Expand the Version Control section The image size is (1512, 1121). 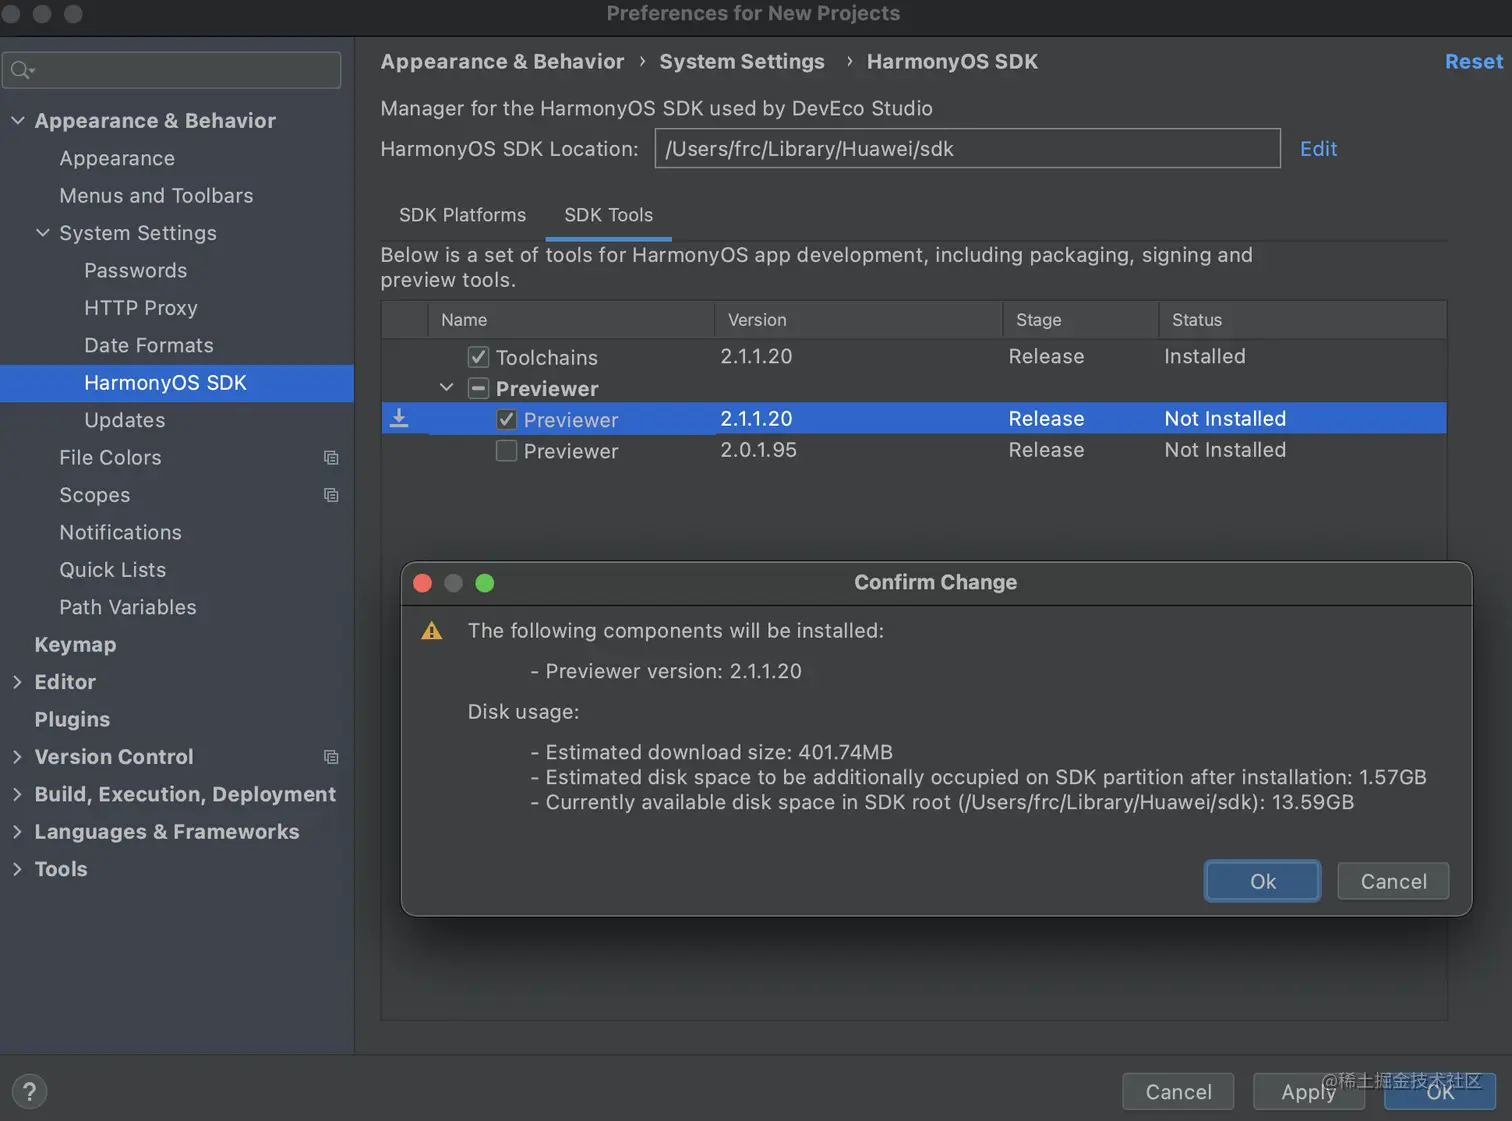(x=17, y=757)
